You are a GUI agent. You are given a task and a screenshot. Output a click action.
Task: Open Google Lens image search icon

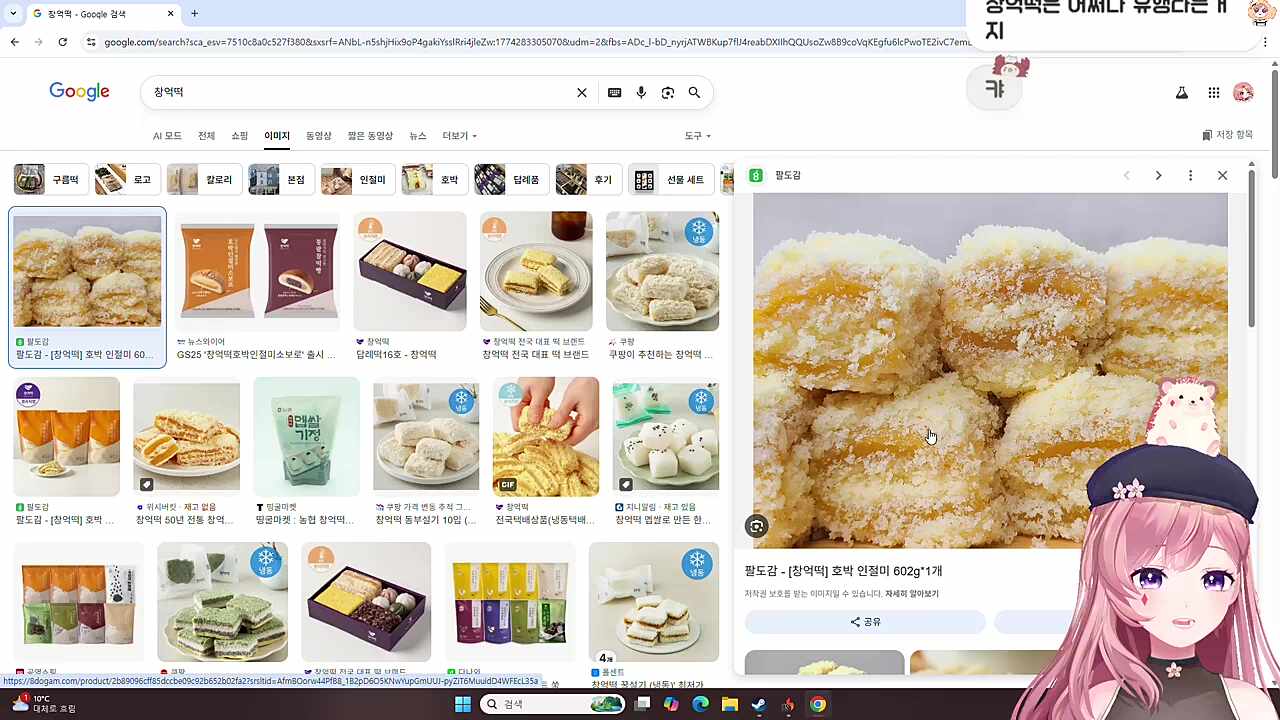(x=668, y=93)
